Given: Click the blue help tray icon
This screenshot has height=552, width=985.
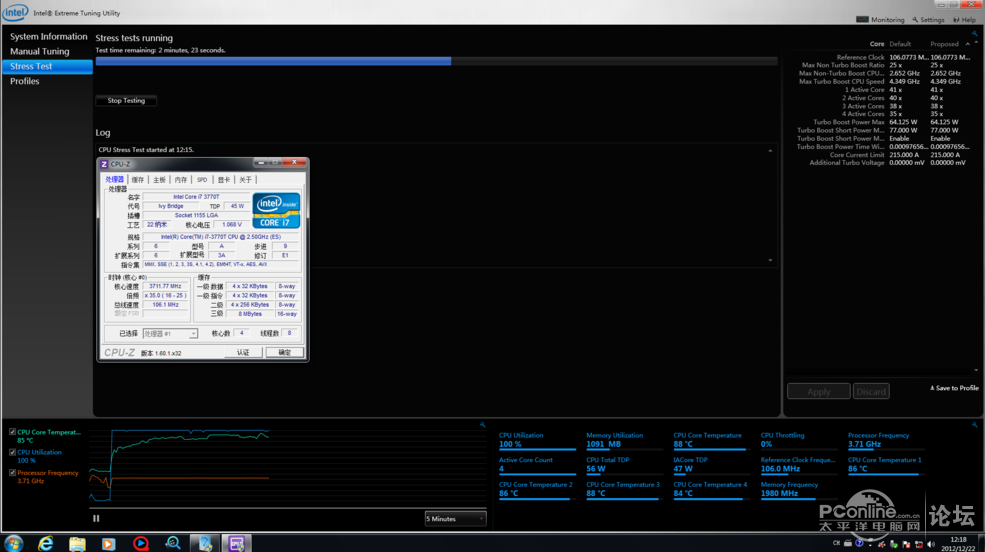Looking at the screenshot, I should [859, 543].
